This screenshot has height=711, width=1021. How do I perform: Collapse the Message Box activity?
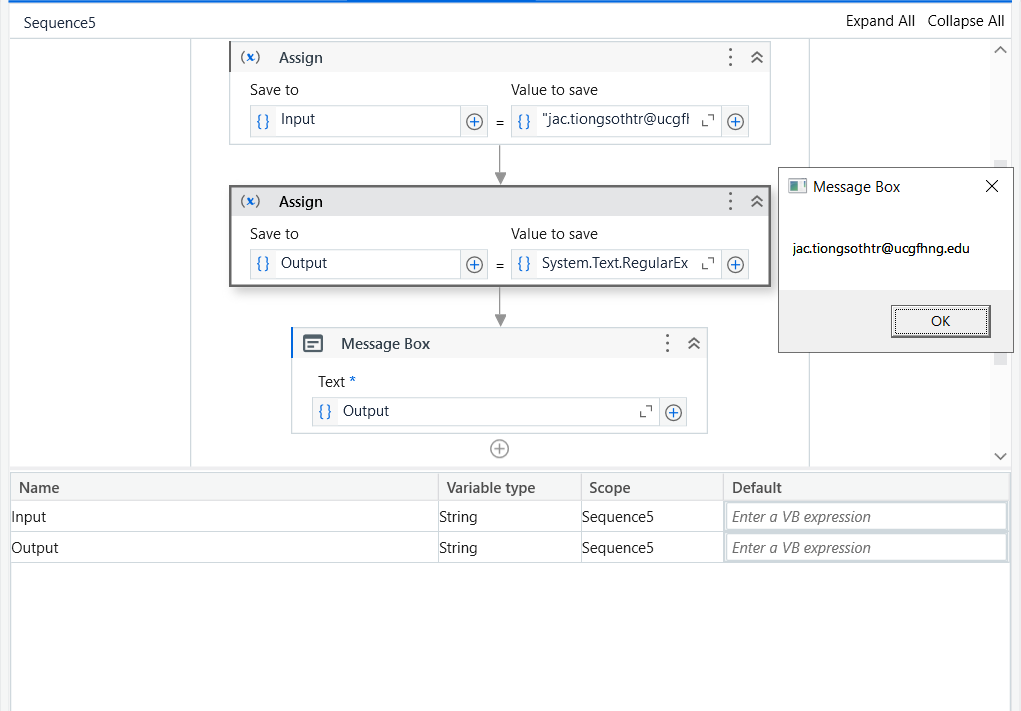(x=694, y=343)
